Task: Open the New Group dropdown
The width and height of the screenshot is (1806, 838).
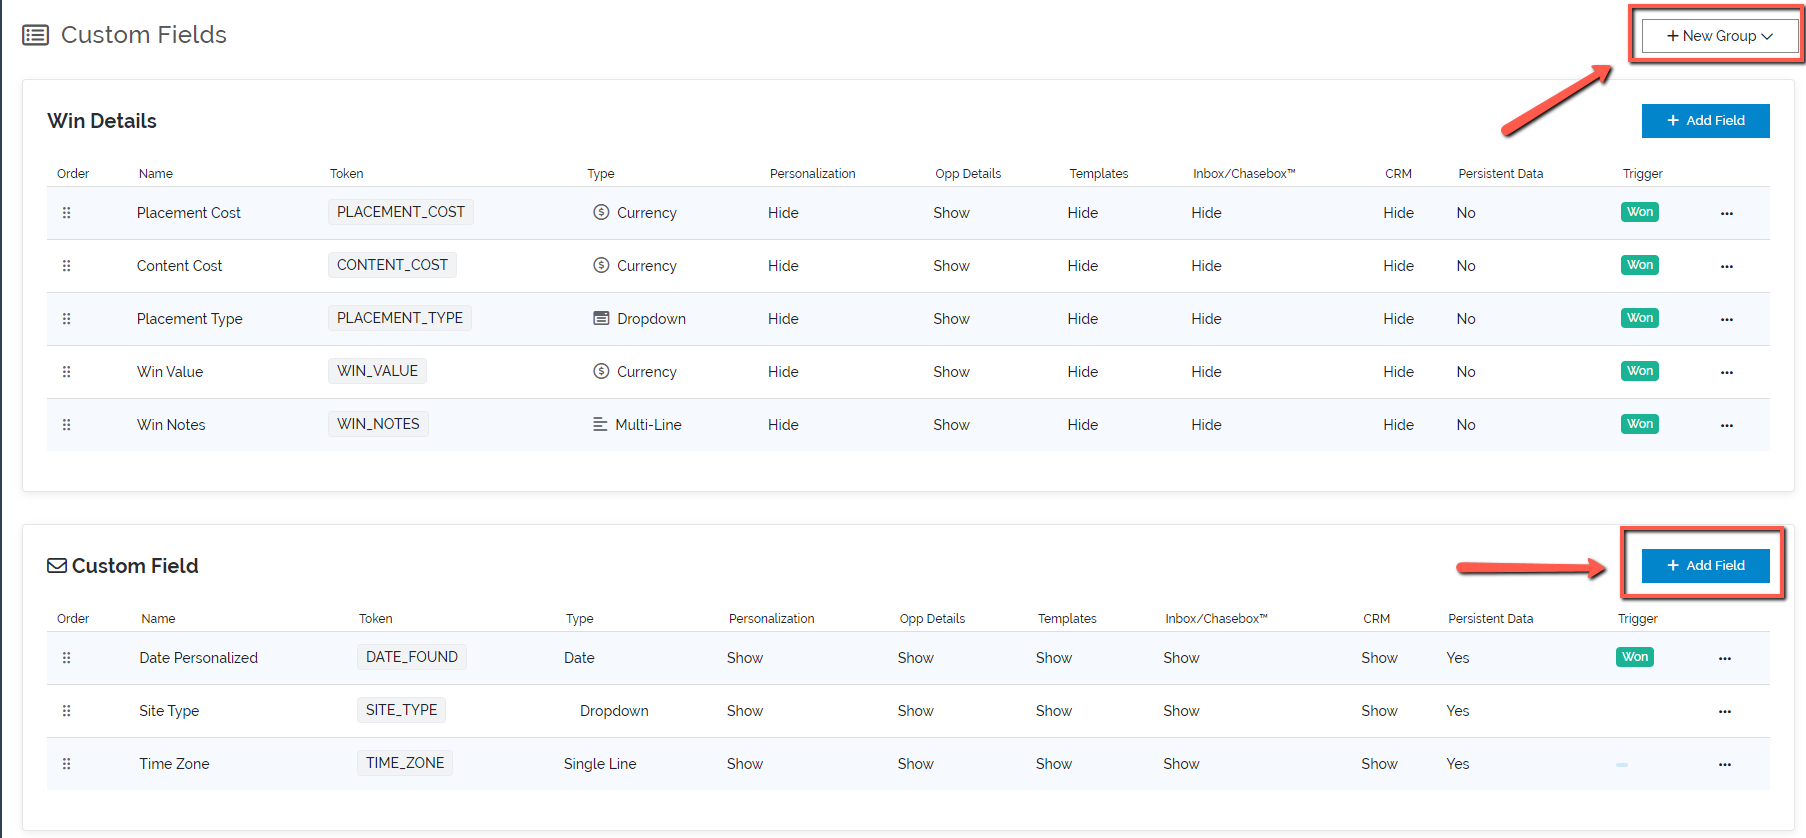Action: pyautogui.click(x=1719, y=36)
